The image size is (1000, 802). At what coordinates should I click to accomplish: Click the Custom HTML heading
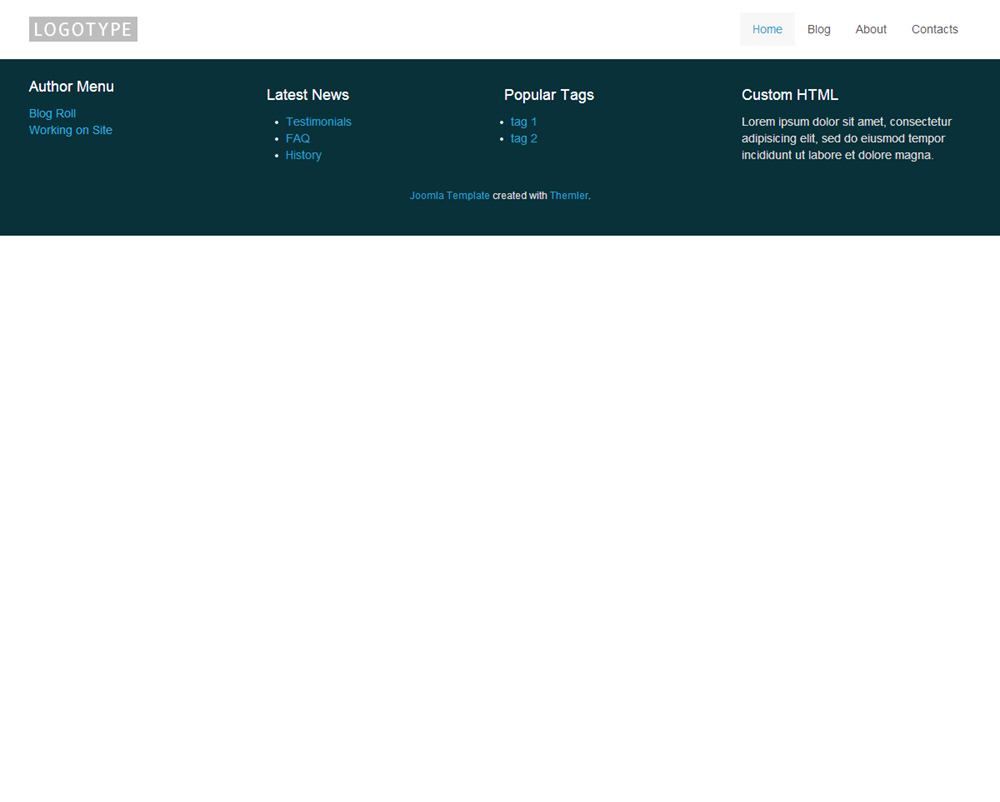789,95
